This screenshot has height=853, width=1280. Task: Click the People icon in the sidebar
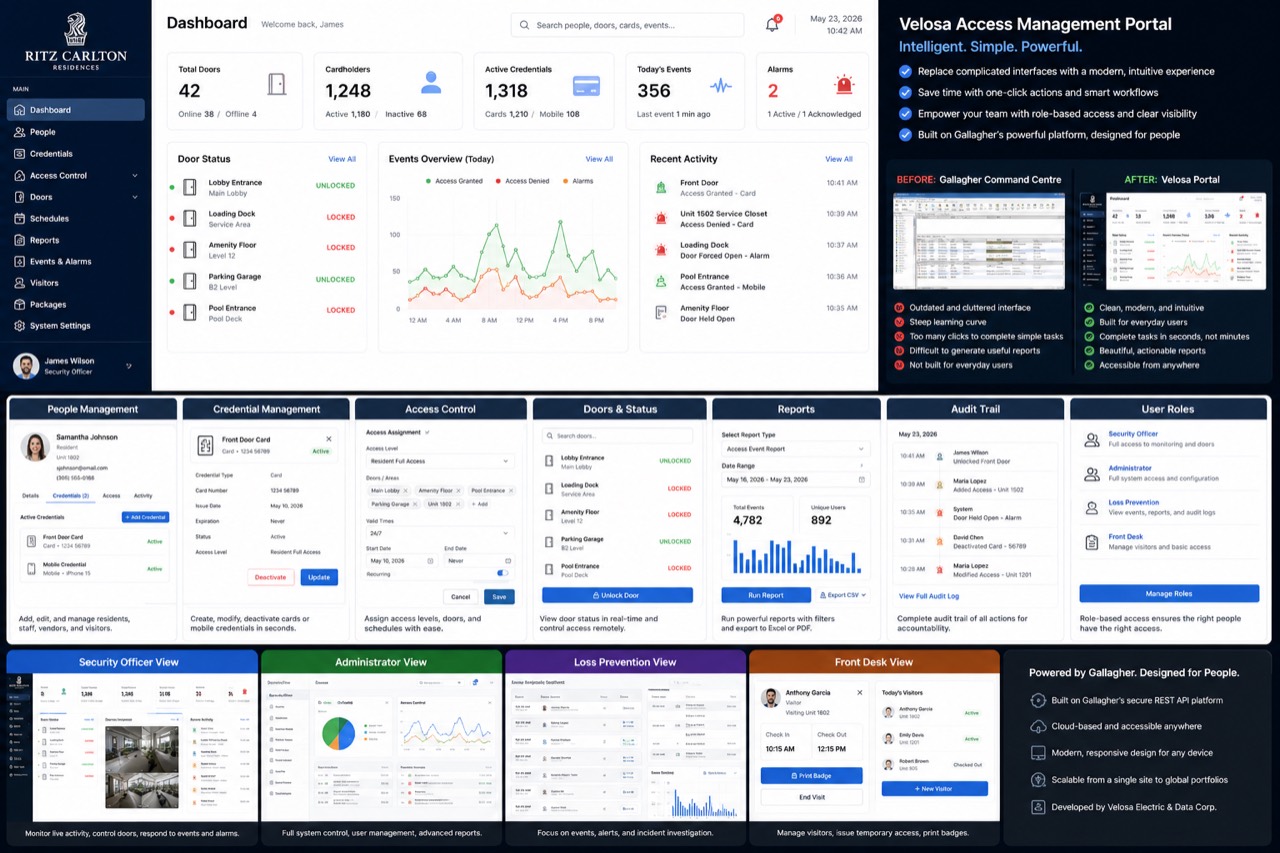19,132
